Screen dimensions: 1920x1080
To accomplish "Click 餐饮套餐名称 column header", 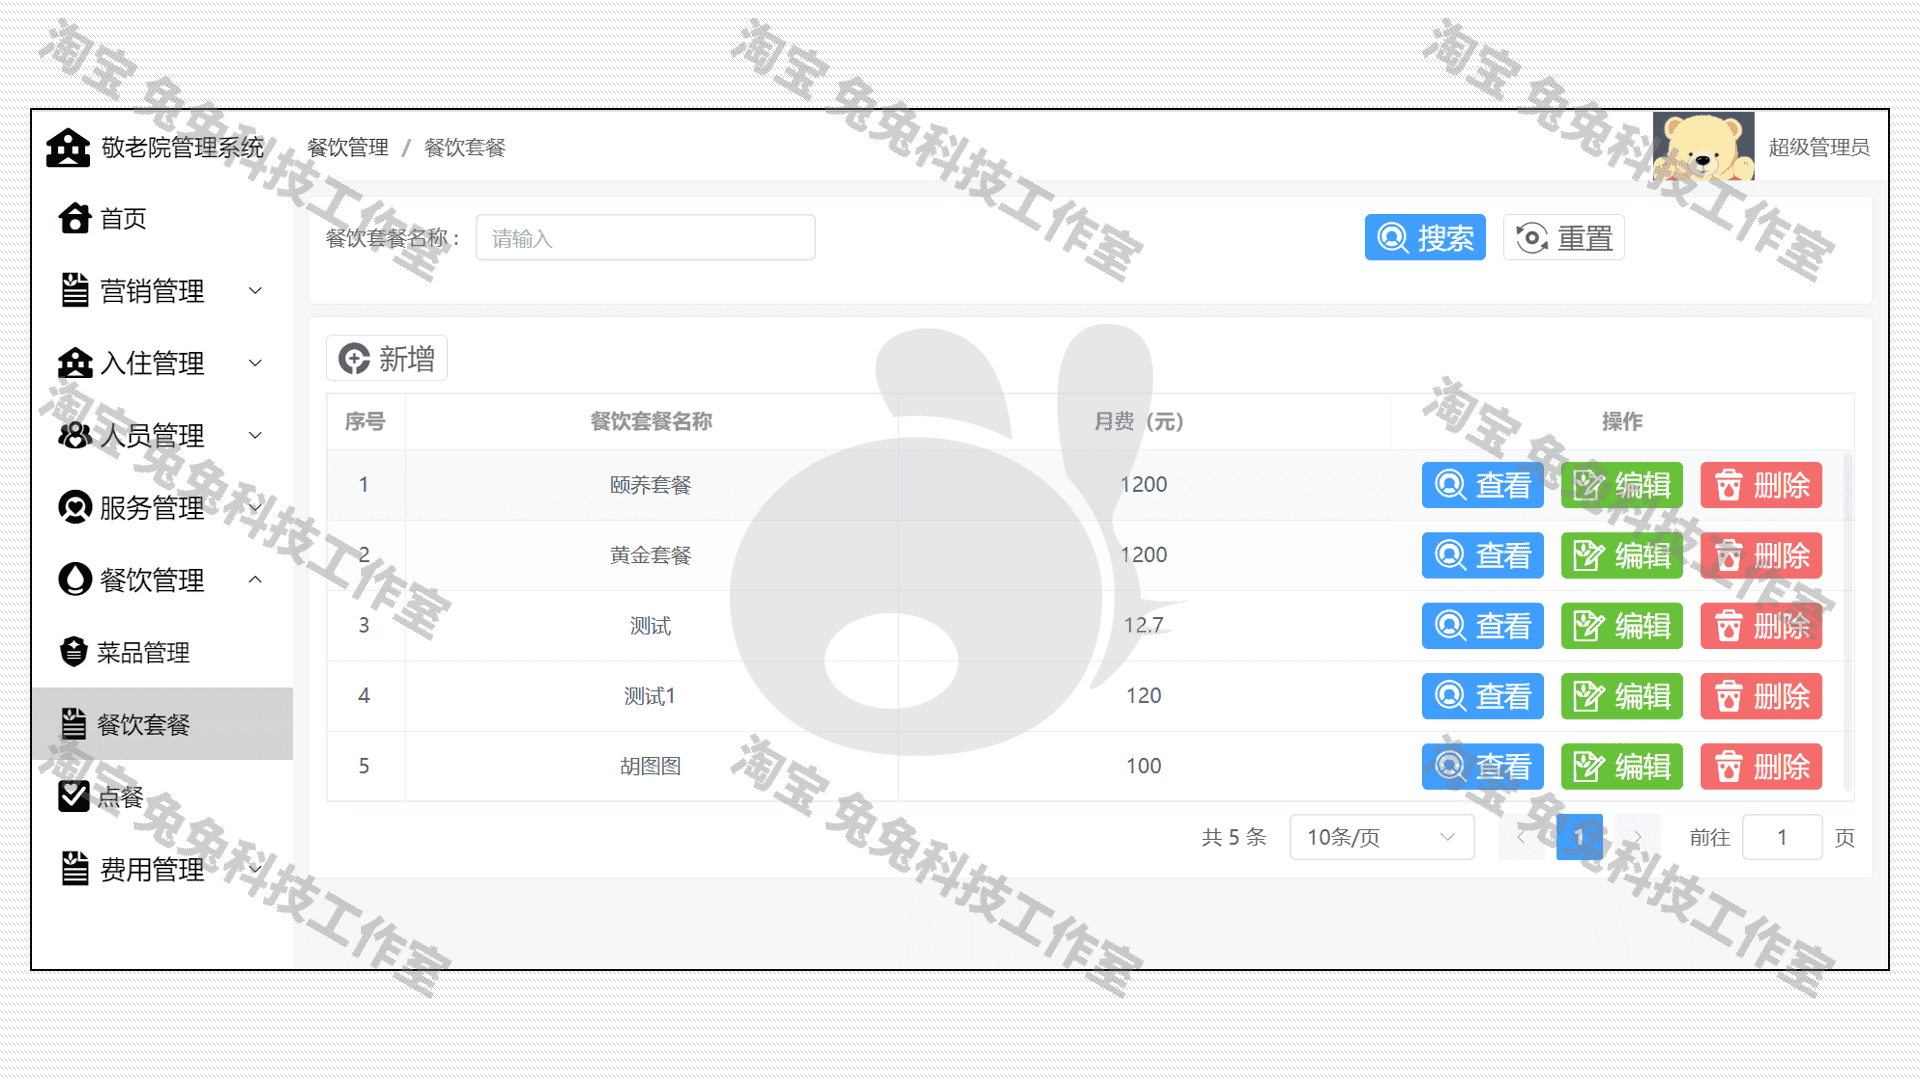I will [x=651, y=421].
